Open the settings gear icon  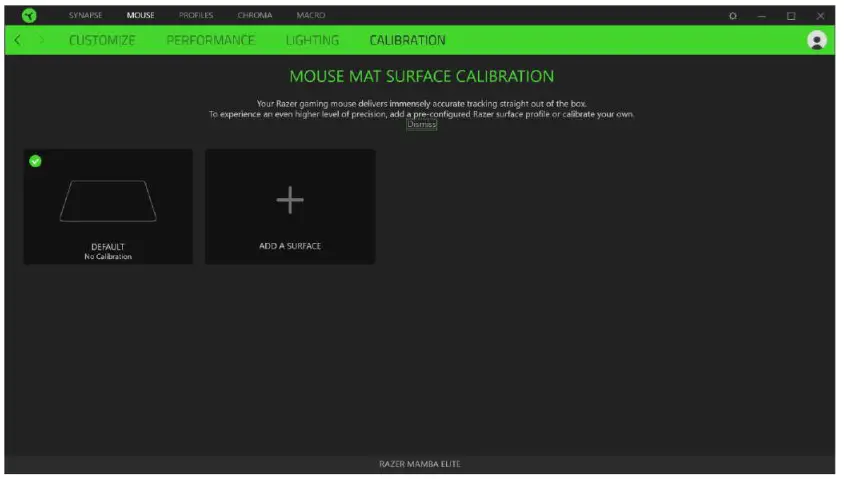click(x=733, y=16)
